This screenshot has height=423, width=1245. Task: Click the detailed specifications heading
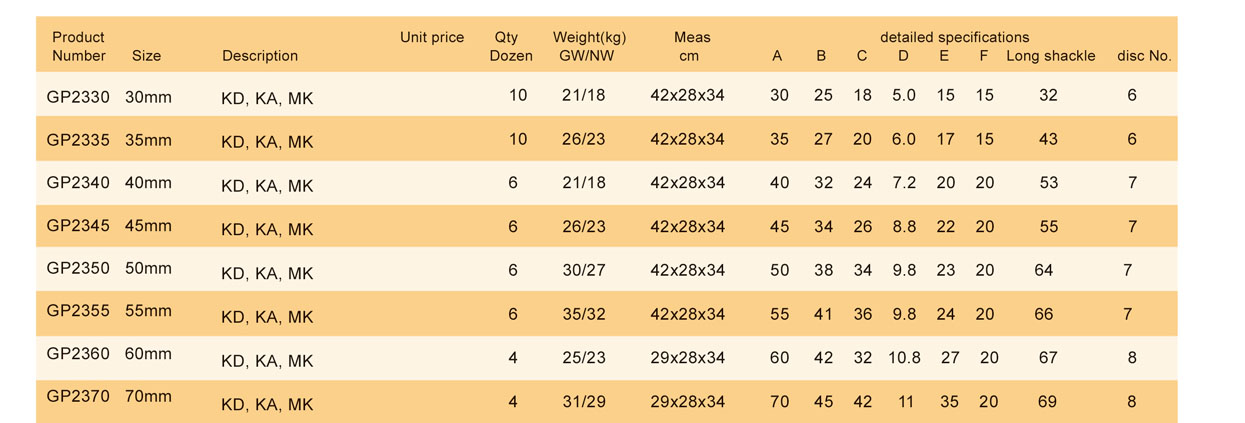pos(954,37)
